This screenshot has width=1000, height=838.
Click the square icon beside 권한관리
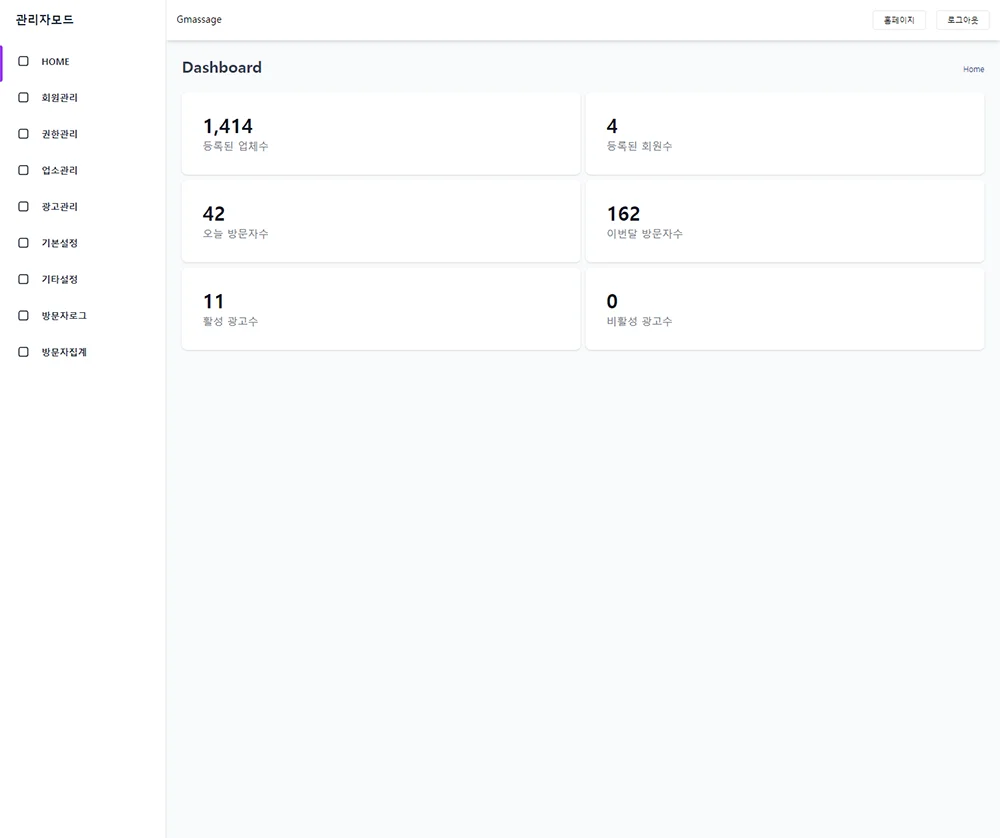(24, 134)
